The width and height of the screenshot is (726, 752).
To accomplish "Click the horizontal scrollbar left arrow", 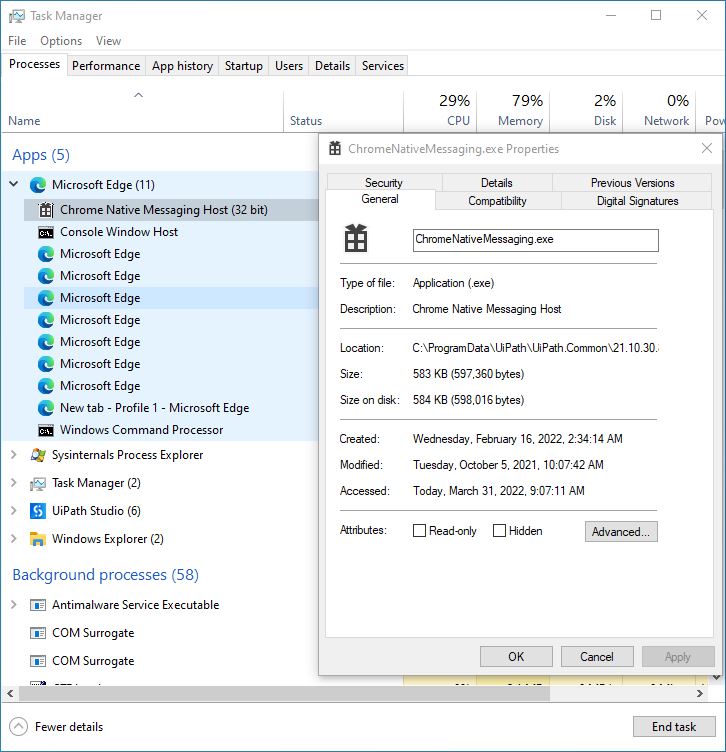I will click(10, 693).
